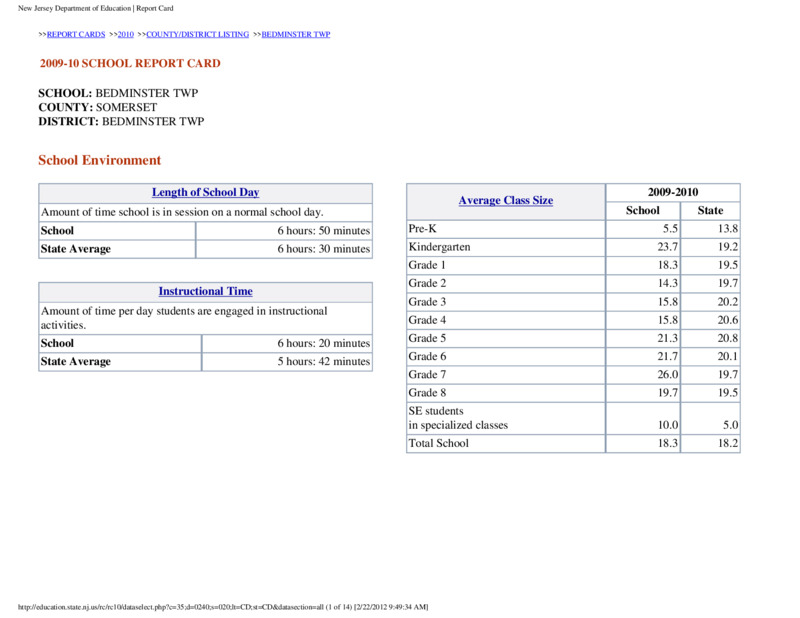The image size is (800, 618).
Task: Open the Length of School Day link
Action: point(206,192)
